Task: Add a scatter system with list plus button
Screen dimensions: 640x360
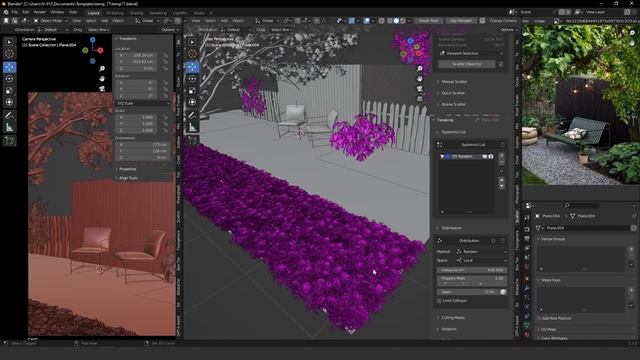Action: tap(502, 156)
